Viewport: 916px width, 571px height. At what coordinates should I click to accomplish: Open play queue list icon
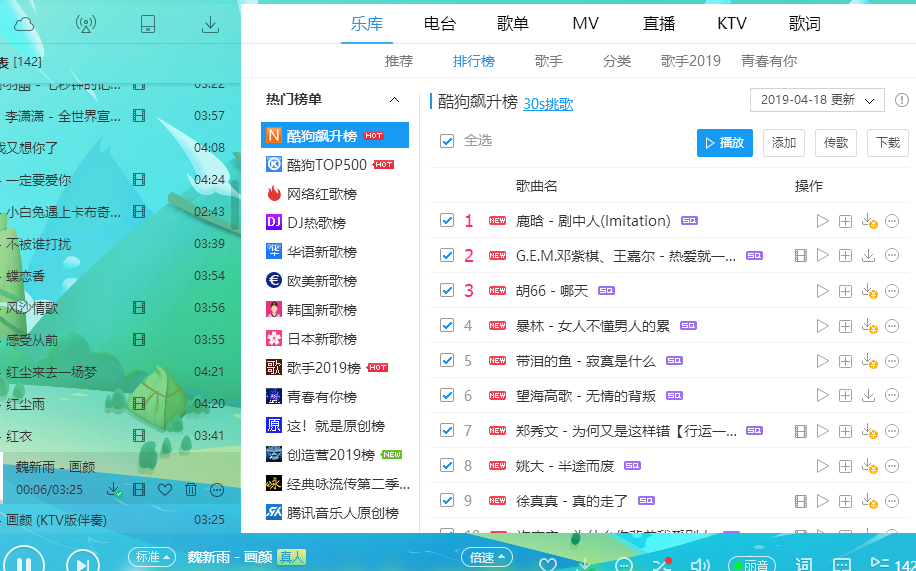[878, 563]
